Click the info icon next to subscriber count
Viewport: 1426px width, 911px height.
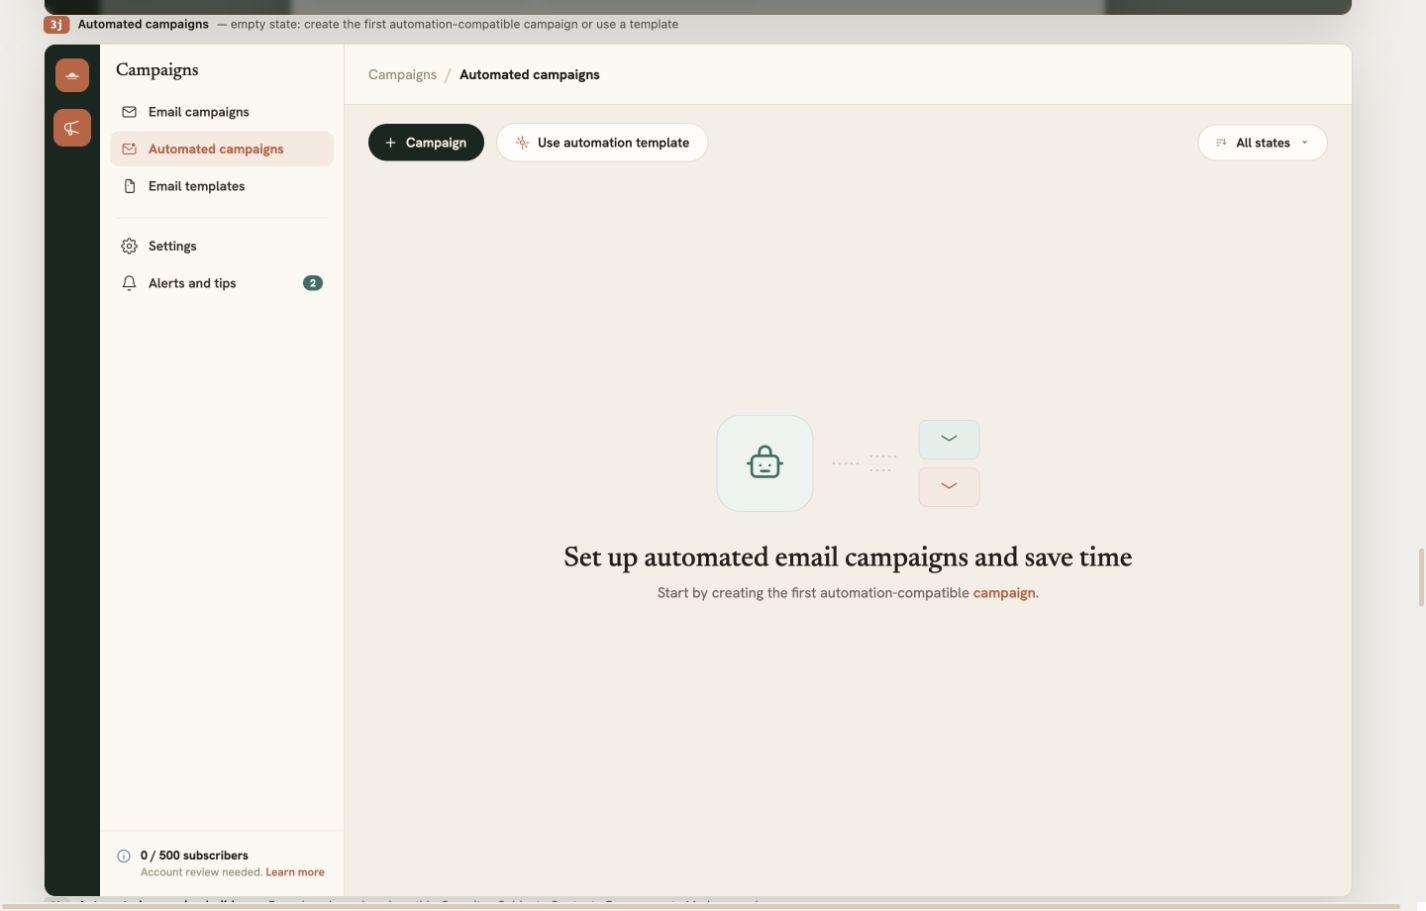click(124, 856)
